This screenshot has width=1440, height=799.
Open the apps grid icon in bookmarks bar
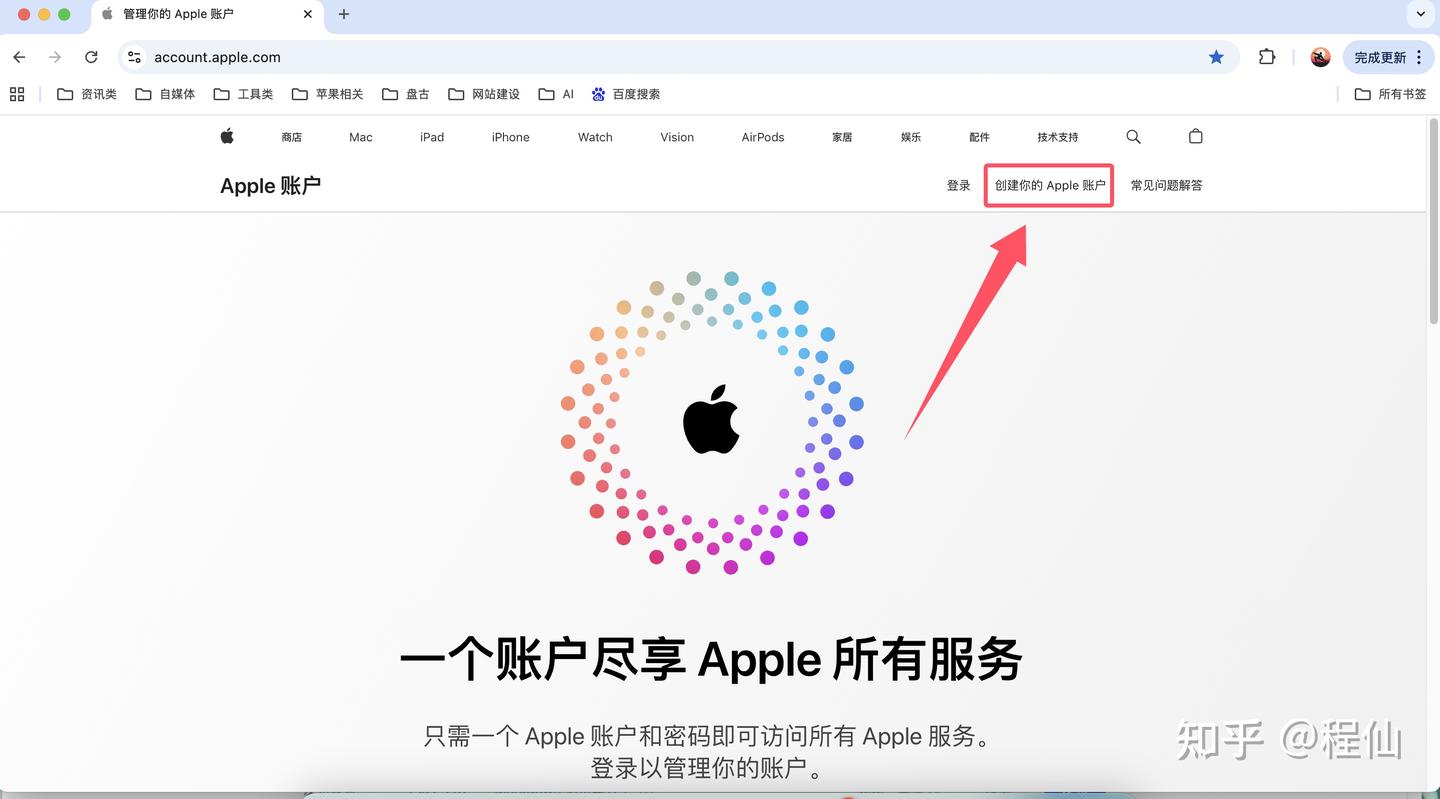pos(17,94)
